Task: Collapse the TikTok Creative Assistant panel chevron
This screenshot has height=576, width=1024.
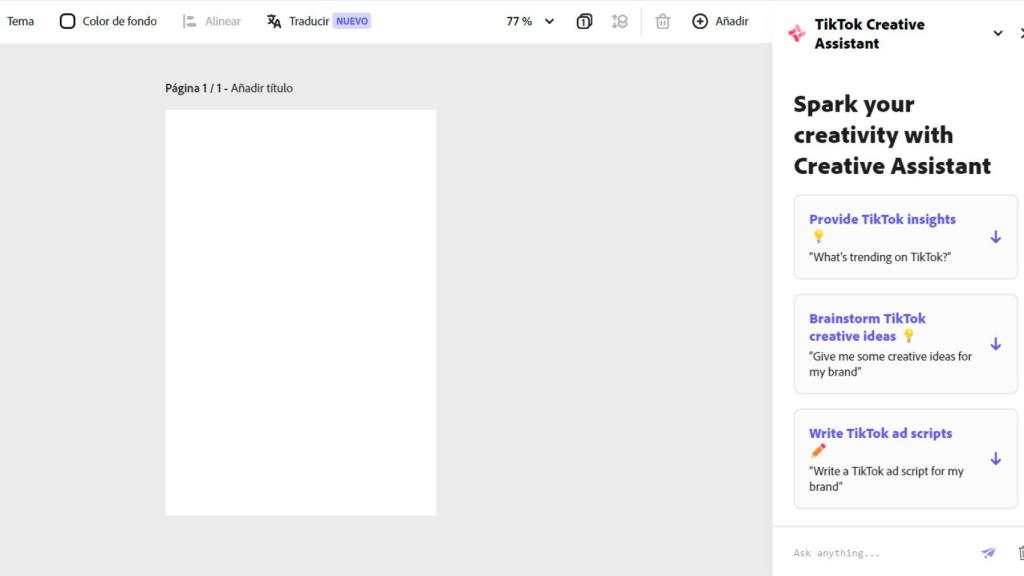Action: [998, 33]
